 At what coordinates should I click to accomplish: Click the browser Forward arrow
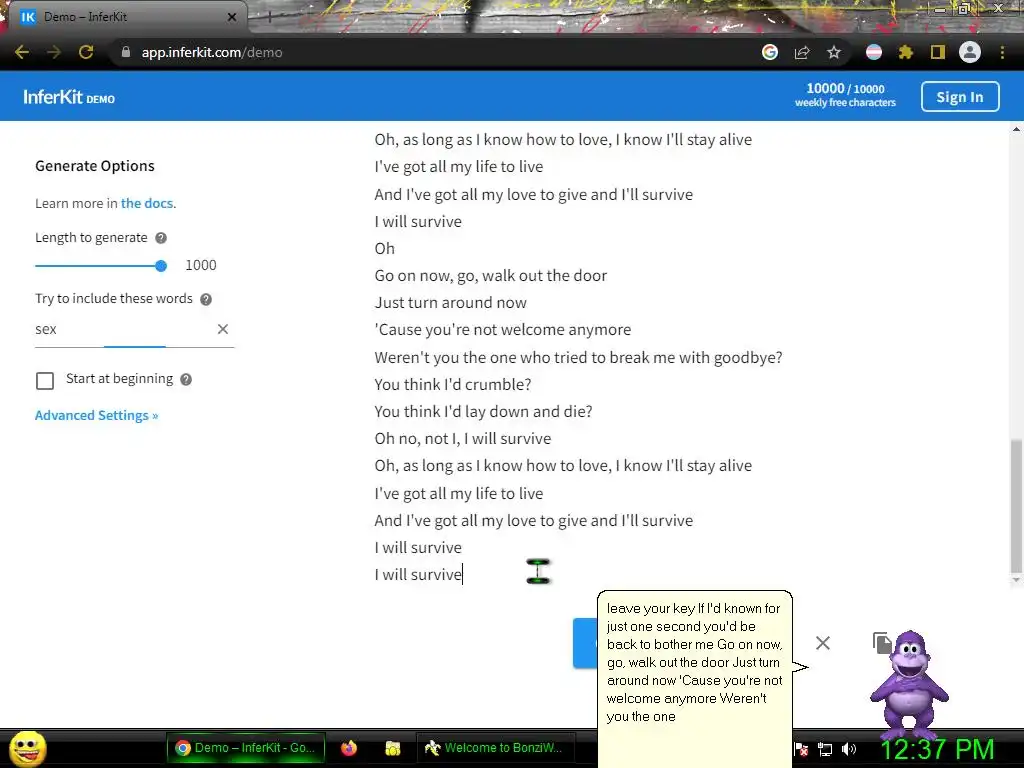[54, 52]
